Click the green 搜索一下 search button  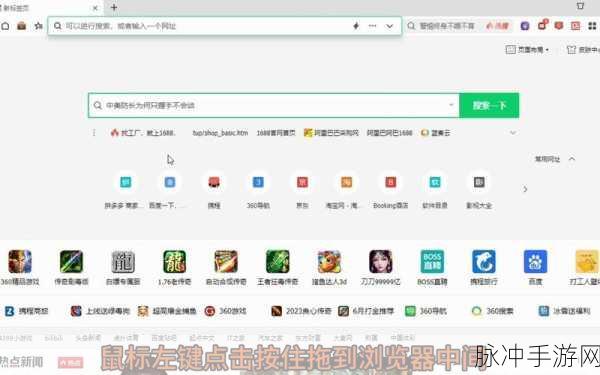(489, 105)
